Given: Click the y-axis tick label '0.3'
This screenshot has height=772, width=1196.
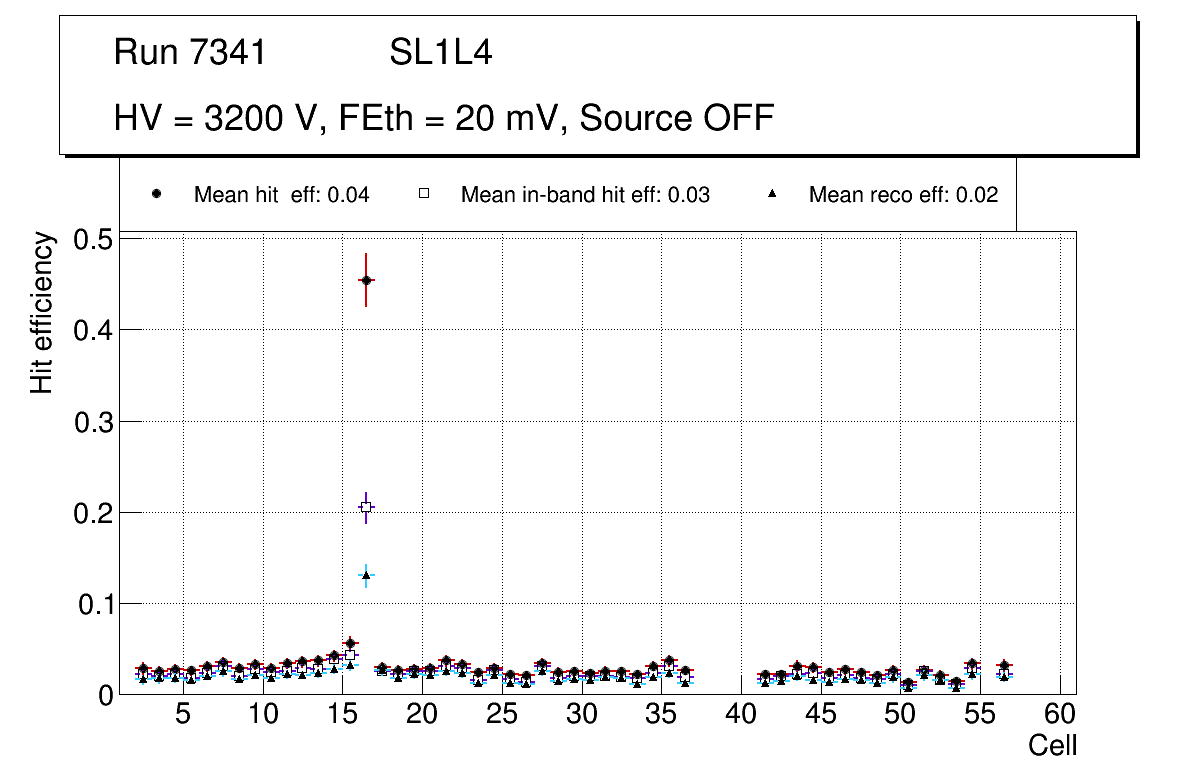Looking at the screenshot, I should tap(95, 422).
